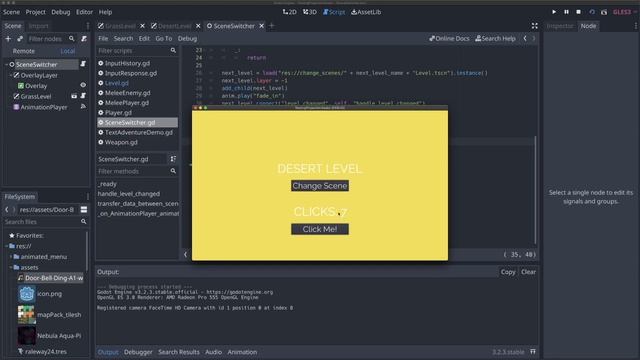The width and height of the screenshot is (640, 360).
Task: Open Player.gd in script list
Action: (x=118, y=113)
